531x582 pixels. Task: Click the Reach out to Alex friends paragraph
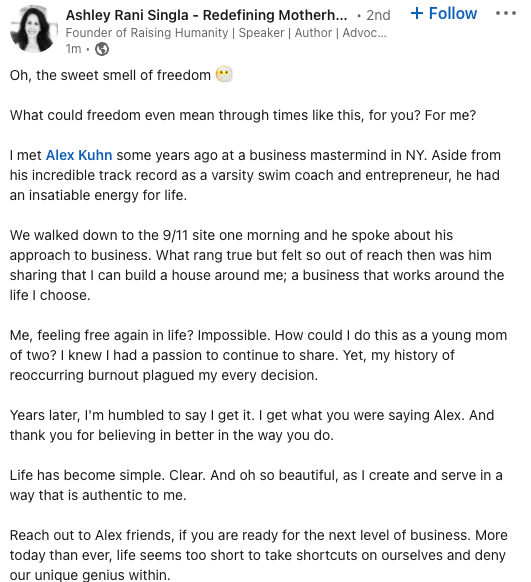pyautogui.click(x=258, y=555)
